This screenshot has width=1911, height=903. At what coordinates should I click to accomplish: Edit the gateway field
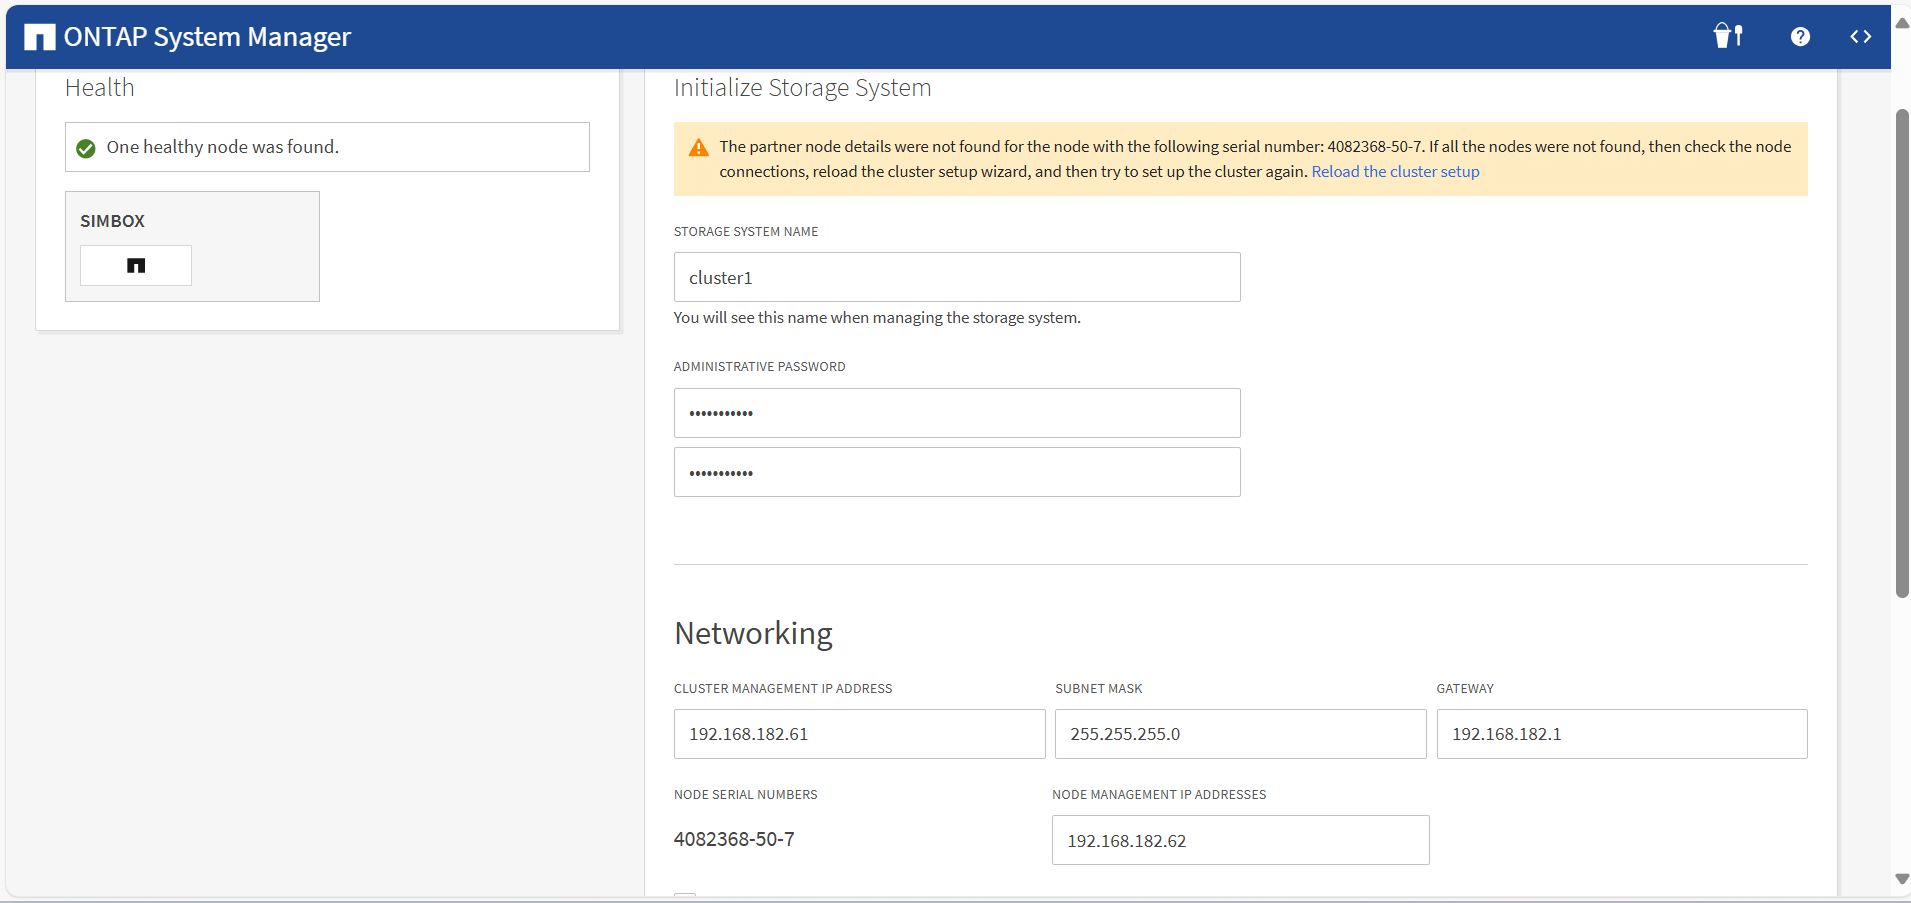tap(1622, 734)
